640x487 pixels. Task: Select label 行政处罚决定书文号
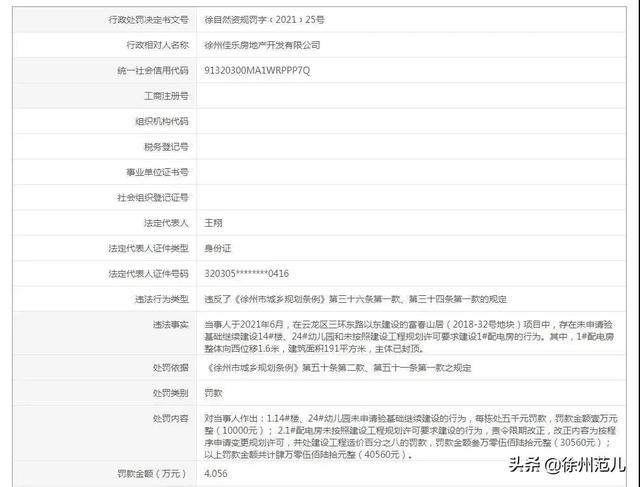click(x=149, y=20)
